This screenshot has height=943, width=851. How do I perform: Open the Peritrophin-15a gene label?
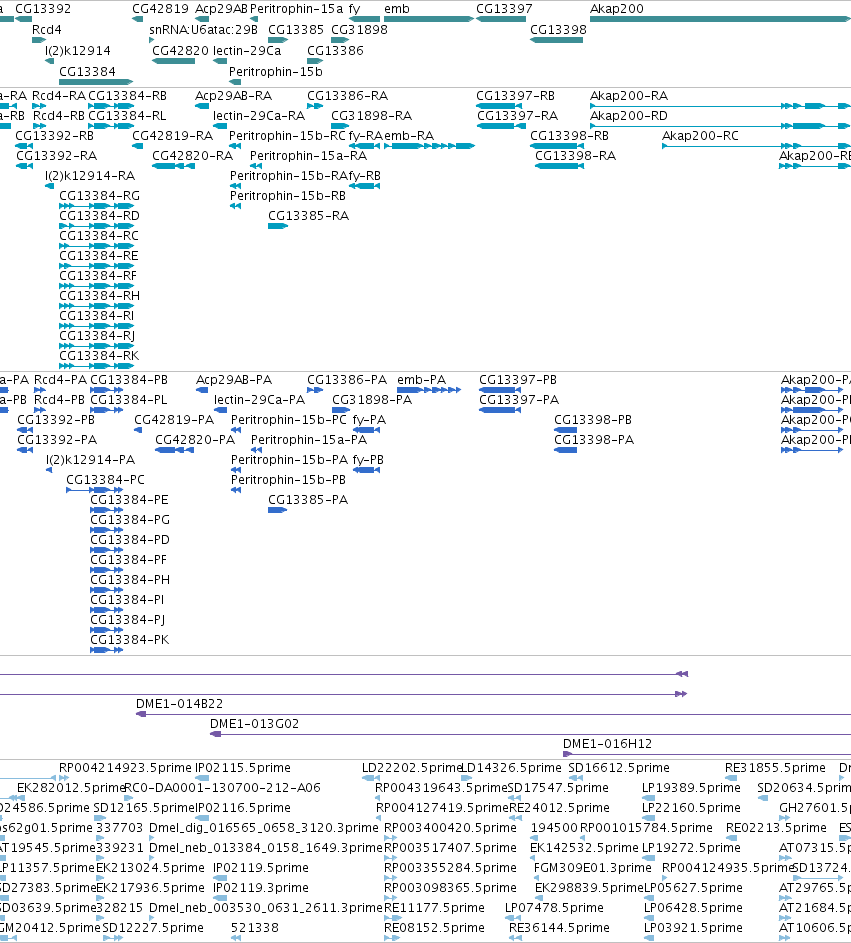coord(296,9)
